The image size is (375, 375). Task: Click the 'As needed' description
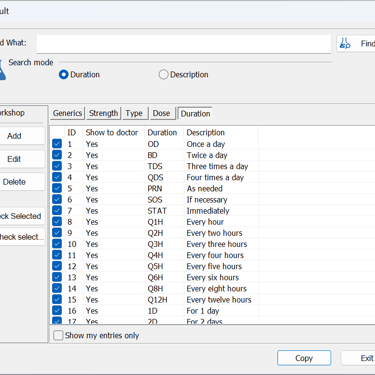(x=204, y=188)
